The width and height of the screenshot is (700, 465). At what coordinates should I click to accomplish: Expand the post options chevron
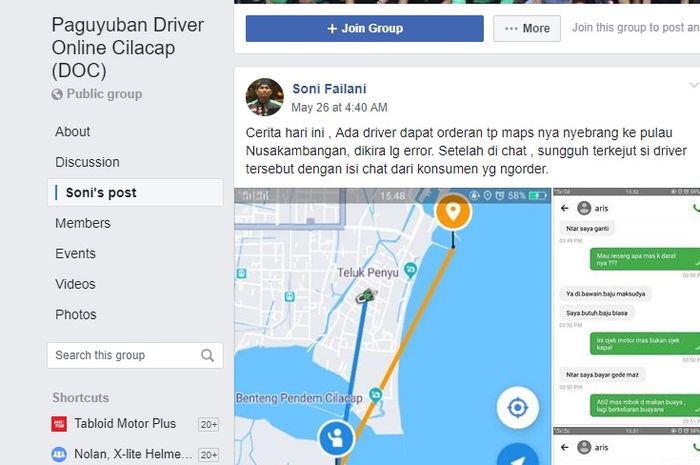693,85
